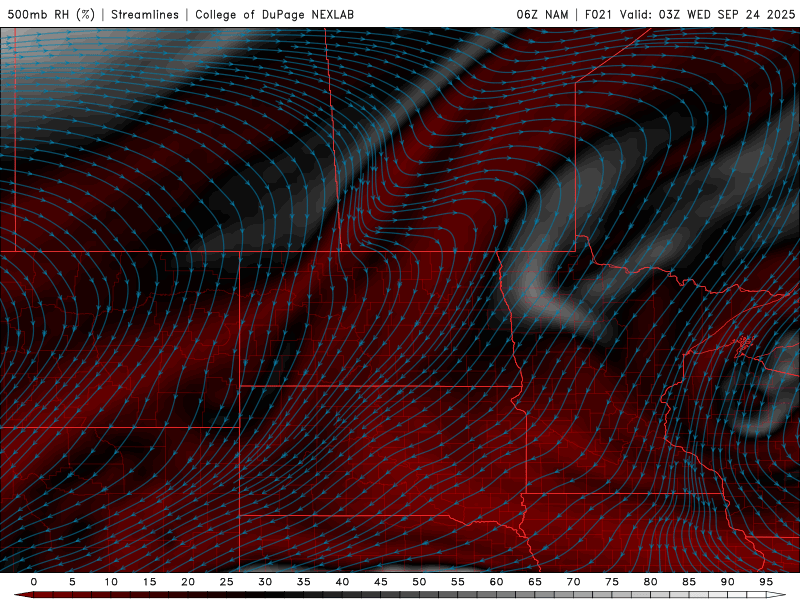
Task: Click the "85" label on color scale
Action: click(x=689, y=582)
